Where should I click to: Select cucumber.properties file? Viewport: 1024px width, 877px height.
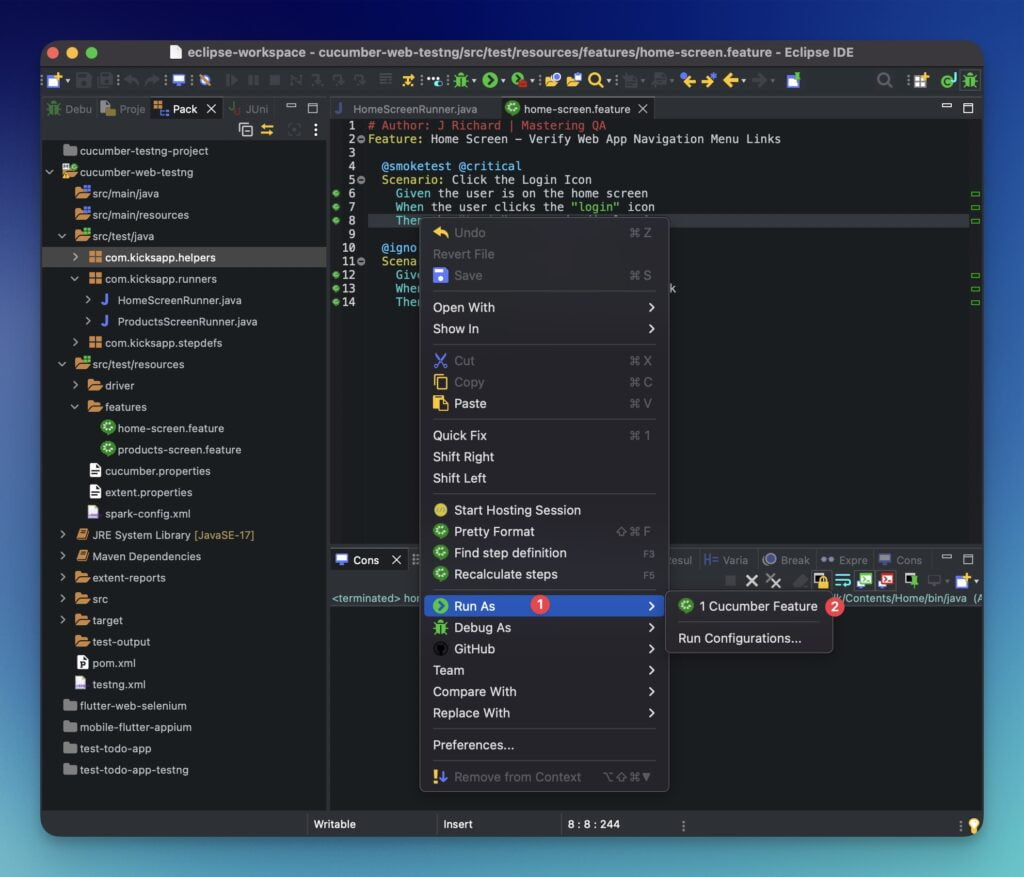[157, 471]
